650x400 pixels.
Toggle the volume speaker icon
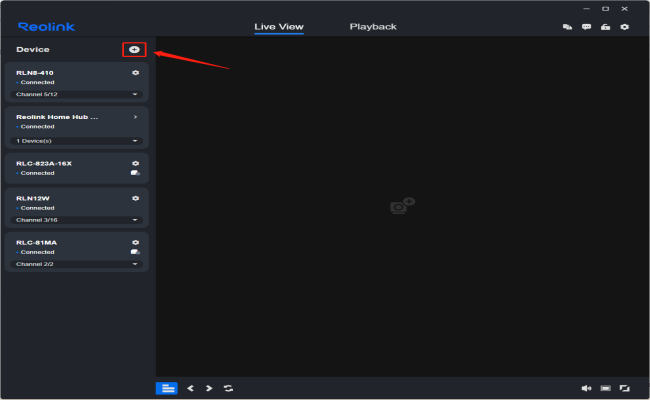coord(587,388)
